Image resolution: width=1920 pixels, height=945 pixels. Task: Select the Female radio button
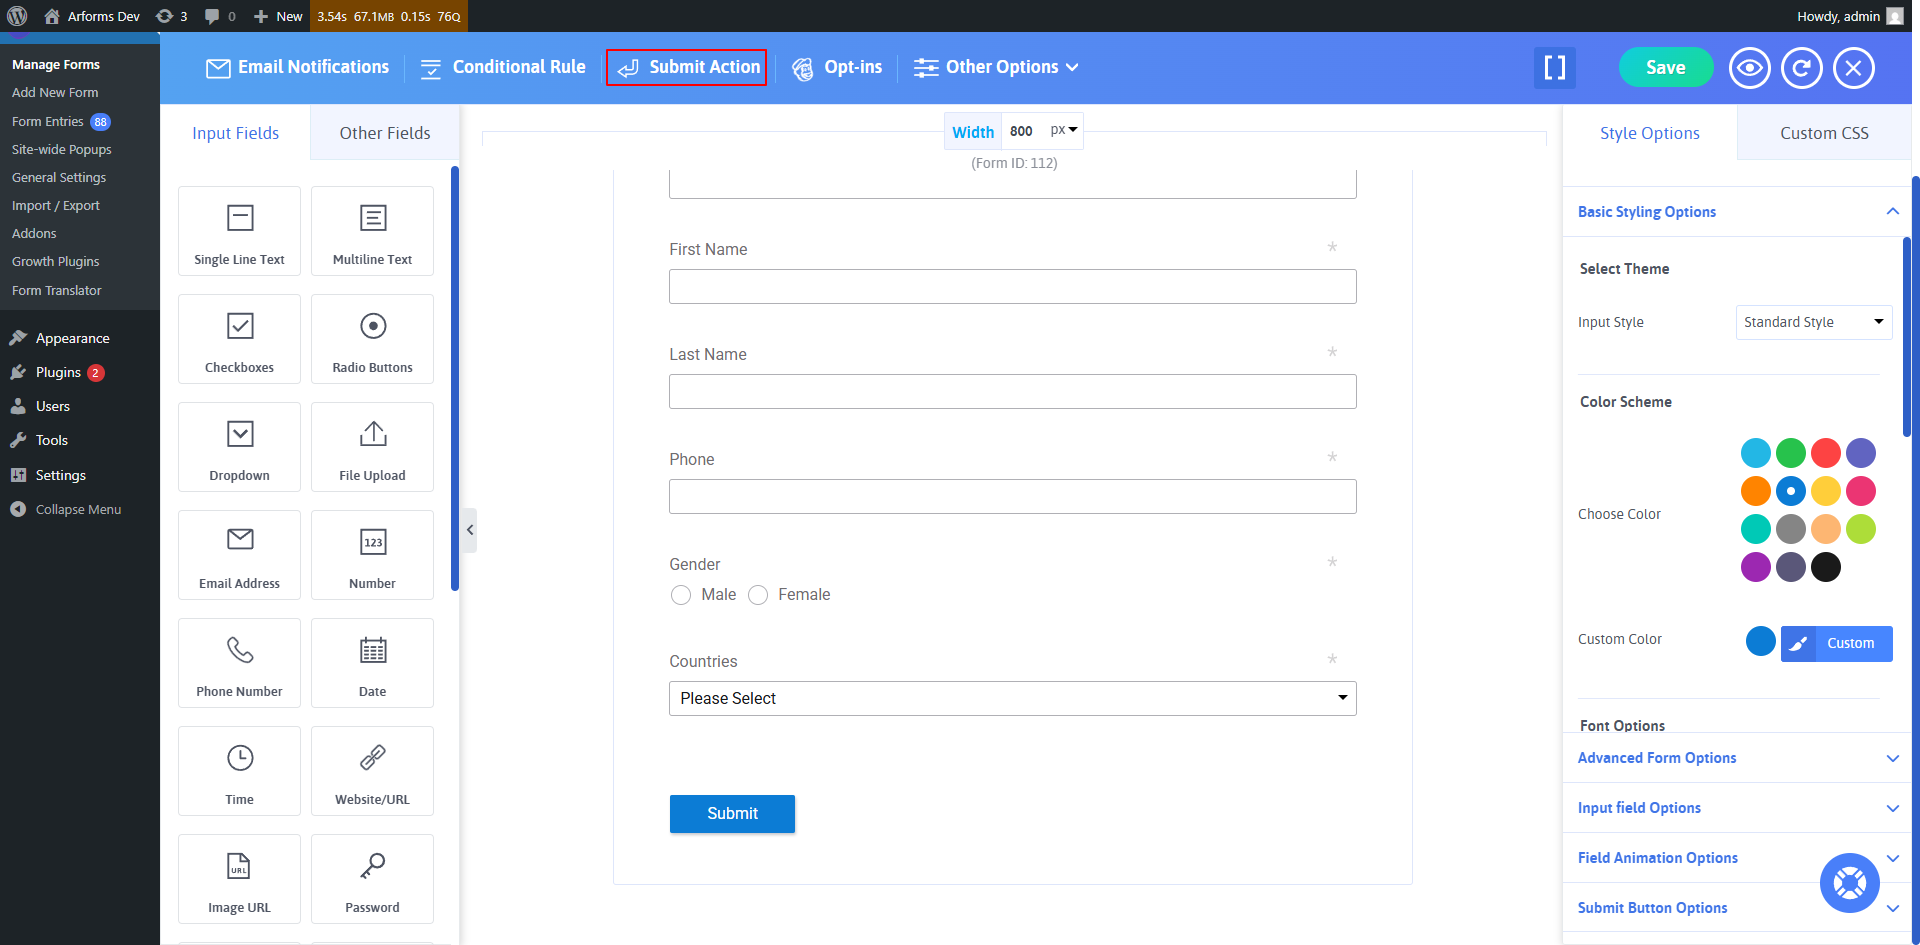tap(758, 595)
